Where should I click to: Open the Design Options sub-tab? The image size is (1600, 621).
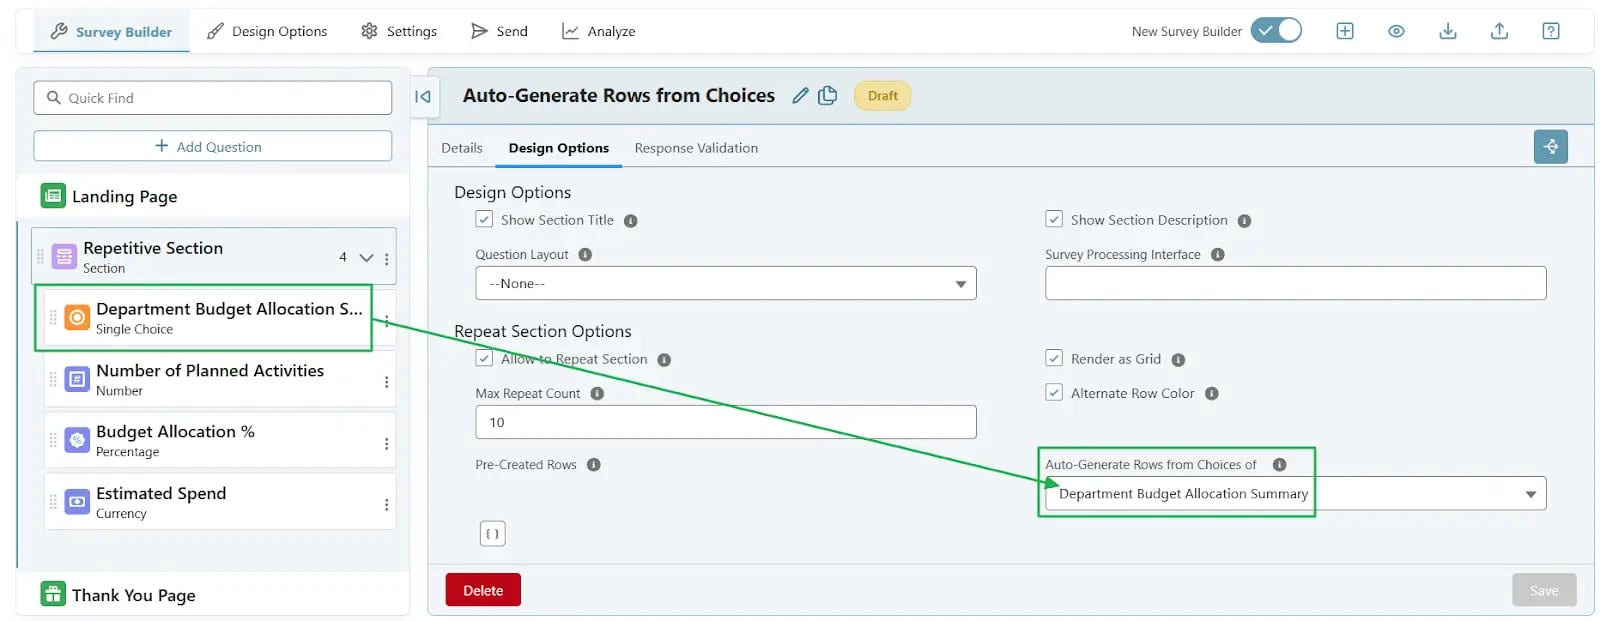(558, 148)
